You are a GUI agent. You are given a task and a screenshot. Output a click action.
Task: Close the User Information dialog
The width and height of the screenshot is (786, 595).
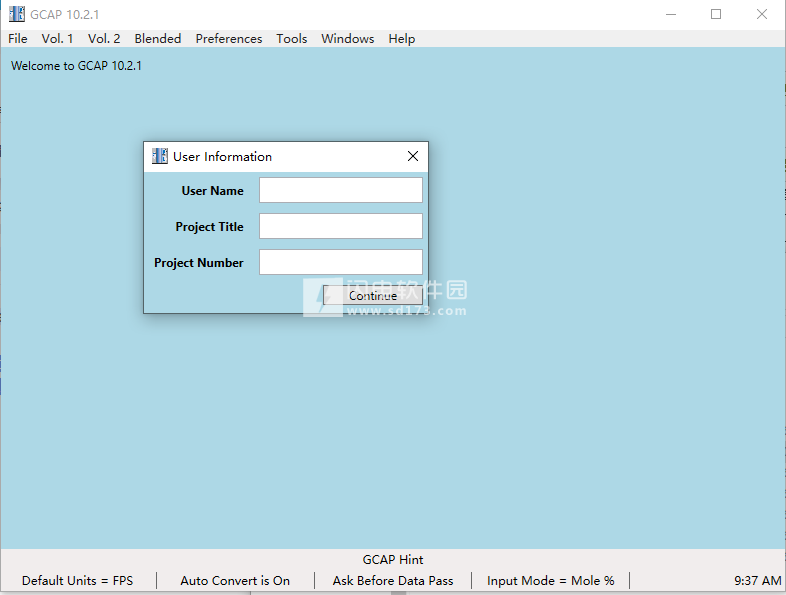coord(413,156)
